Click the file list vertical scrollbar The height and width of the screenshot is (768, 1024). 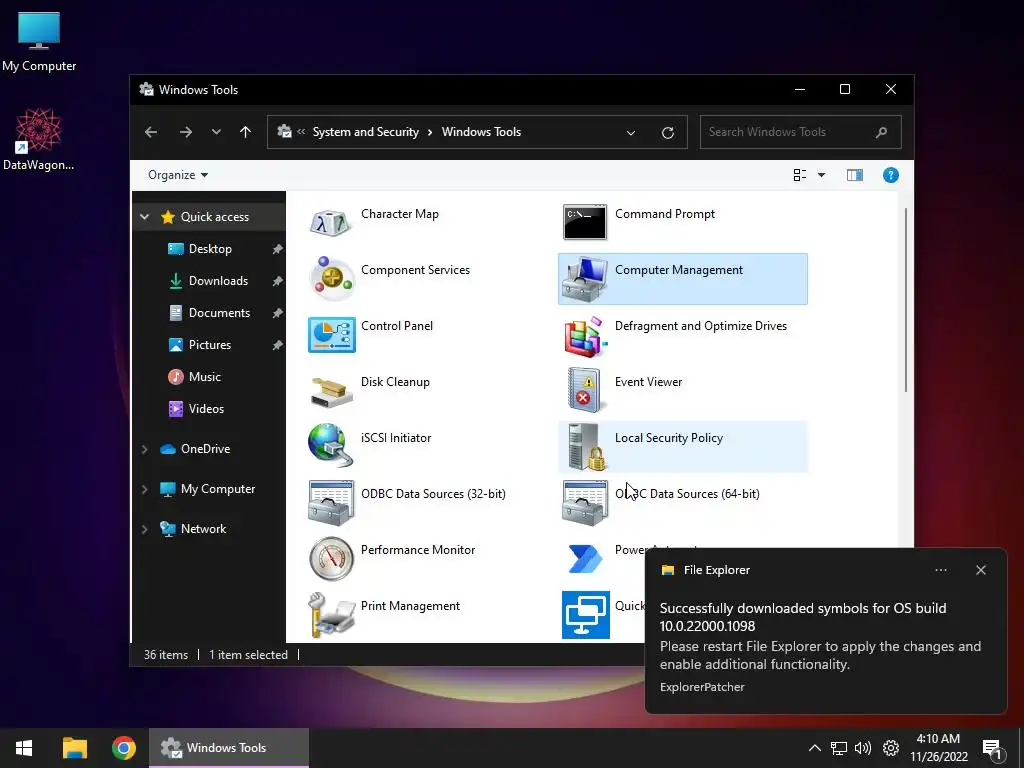point(906,300)
